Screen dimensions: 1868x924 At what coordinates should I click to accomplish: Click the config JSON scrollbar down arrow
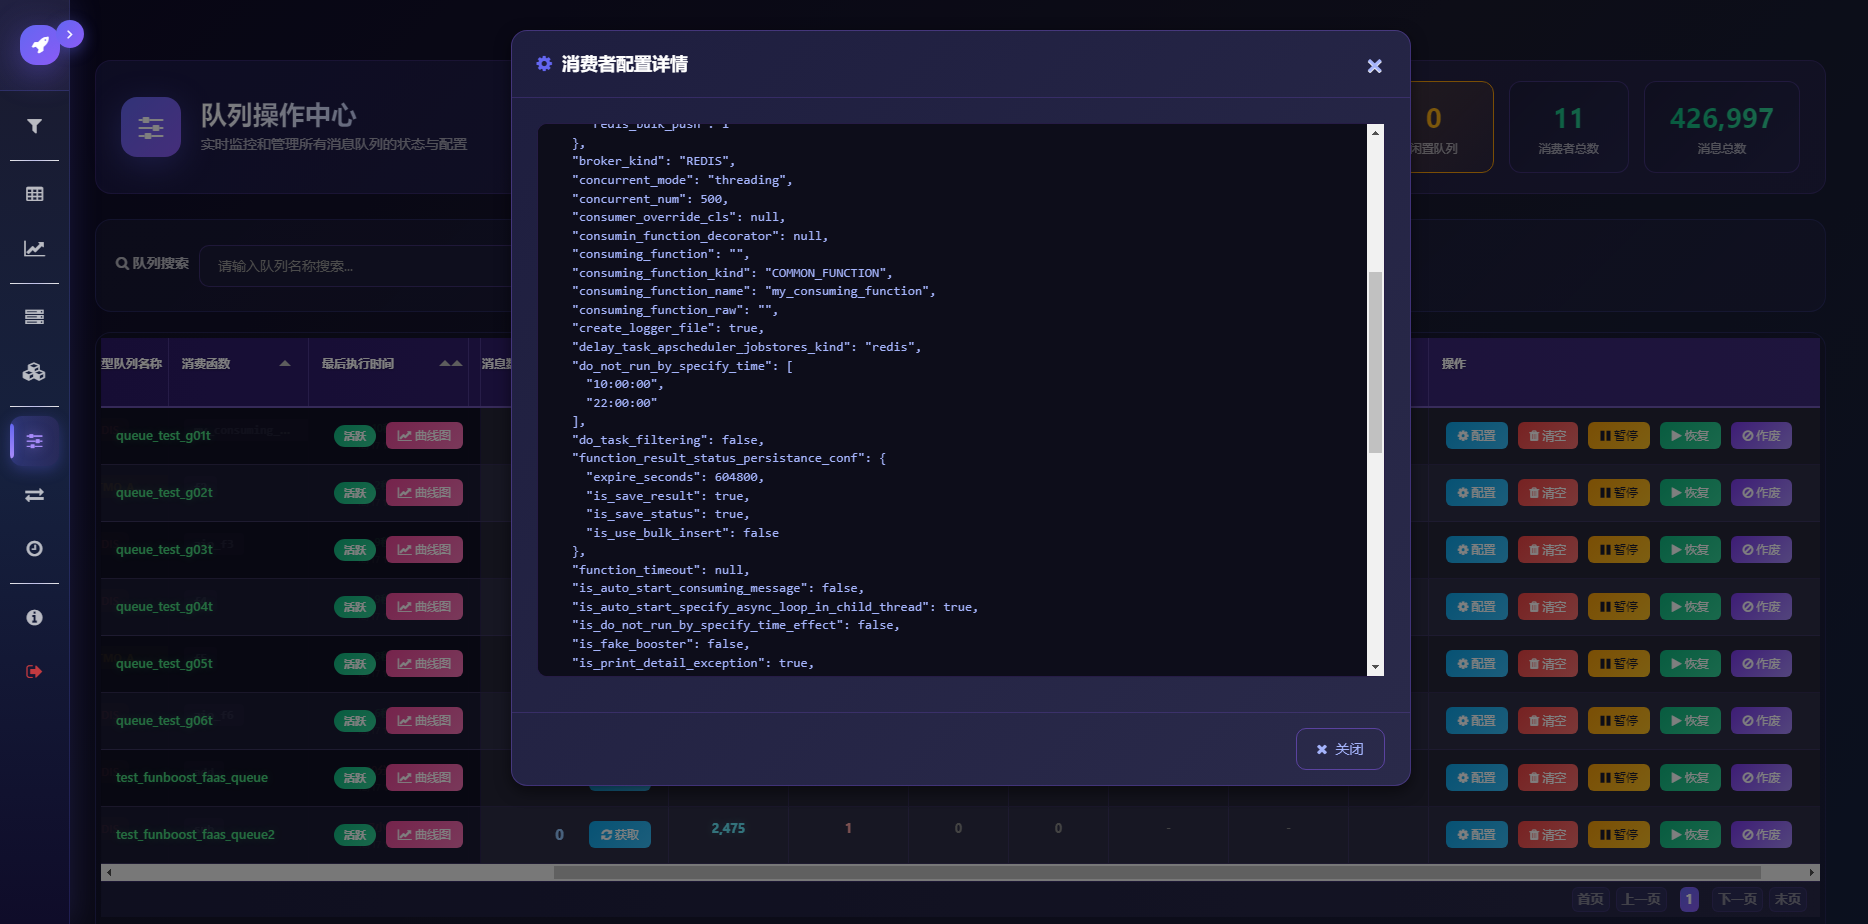pyautogui.click(x=1375, y=667)
